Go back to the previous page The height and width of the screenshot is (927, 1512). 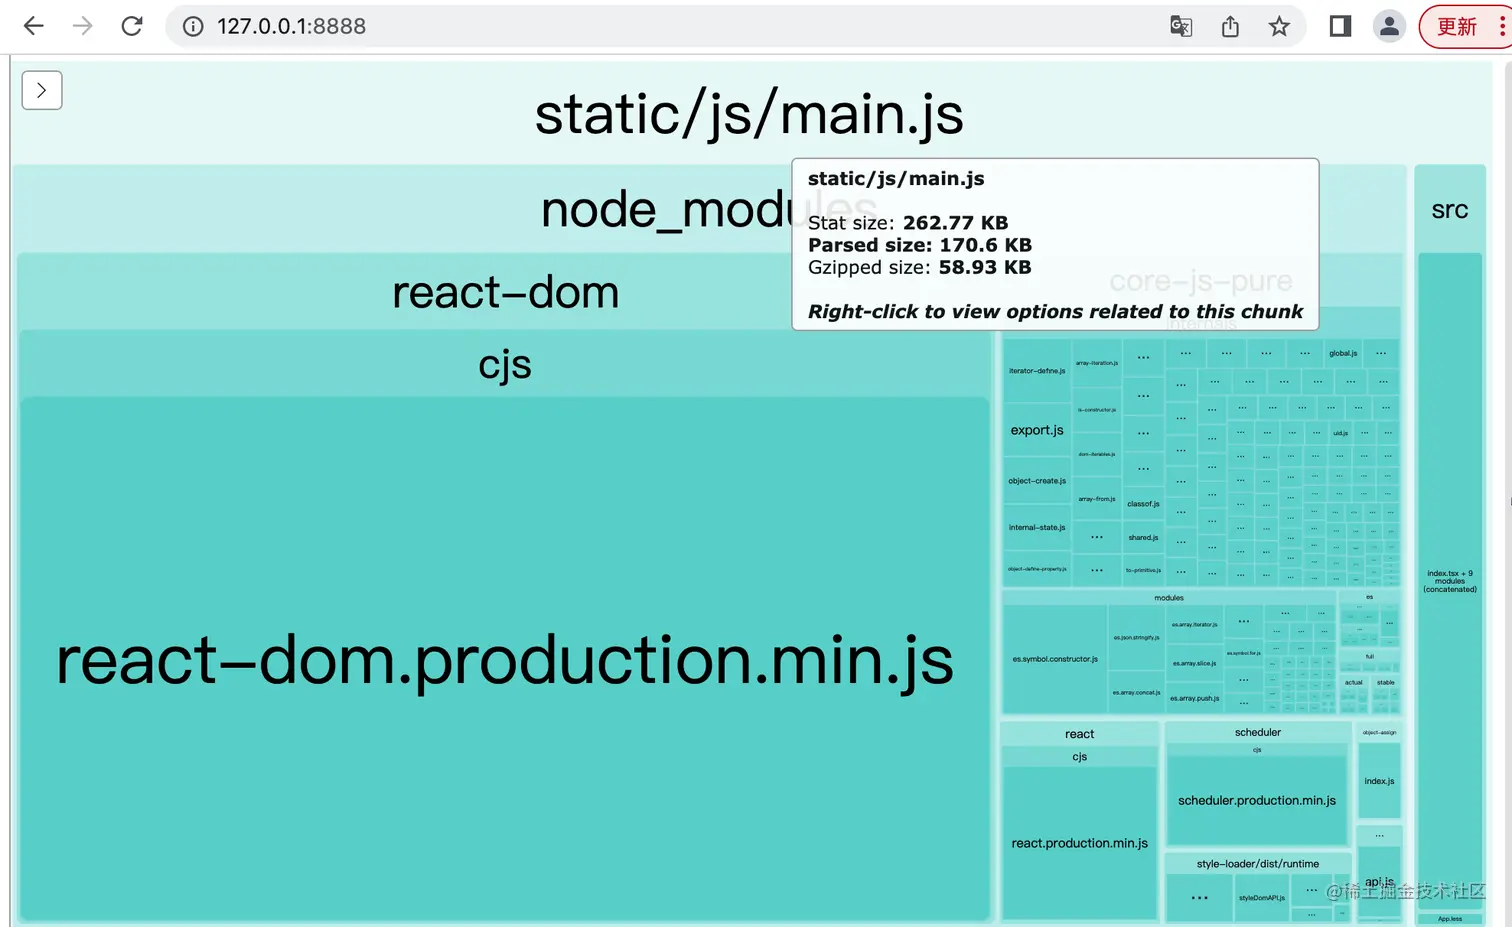33,26
